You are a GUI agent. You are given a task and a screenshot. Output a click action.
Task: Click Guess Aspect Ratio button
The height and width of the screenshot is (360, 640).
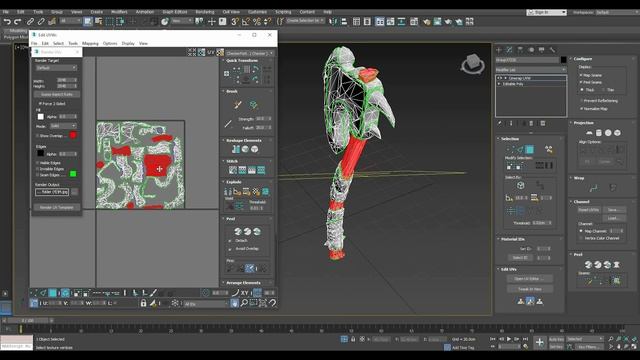pyautogui.click(x=57, y=94)
